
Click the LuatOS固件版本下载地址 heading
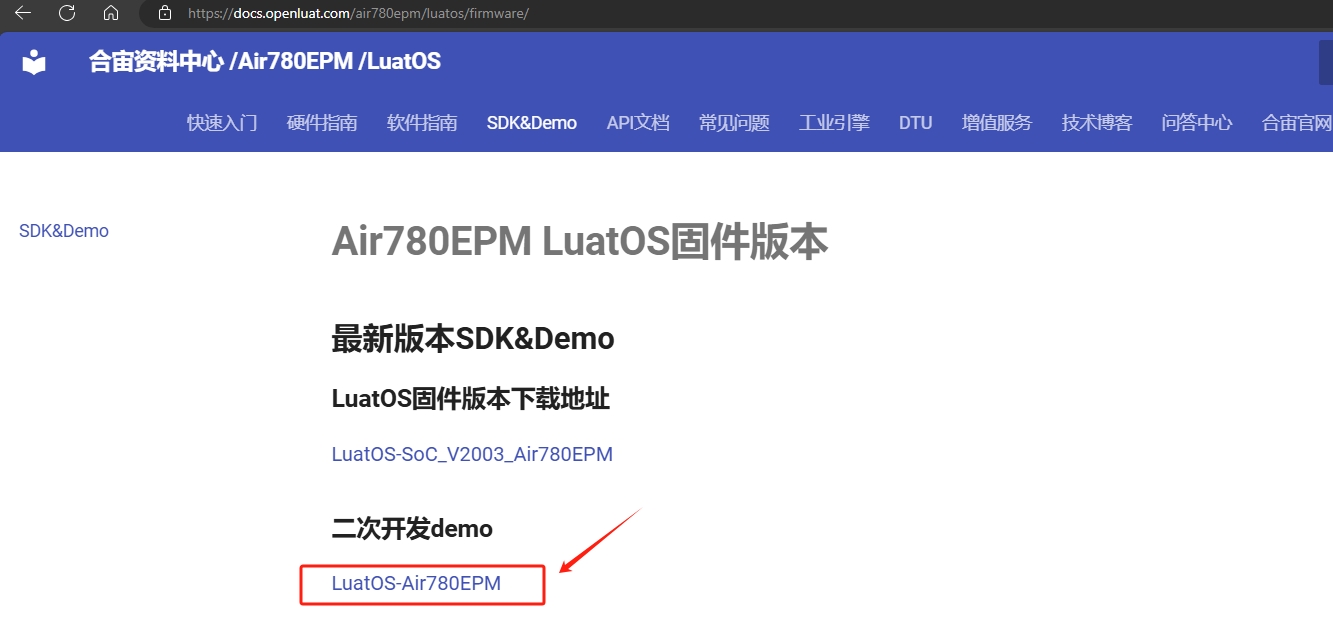[x=471, y=399]
